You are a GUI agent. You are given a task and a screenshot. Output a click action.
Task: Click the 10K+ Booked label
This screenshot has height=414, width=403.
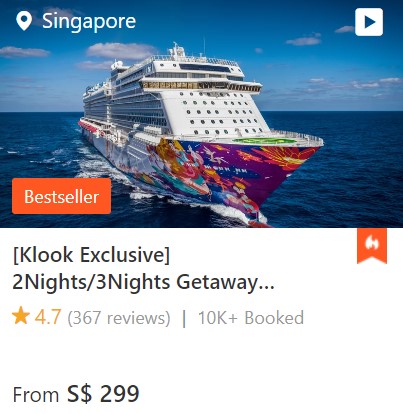click(x=251, y=317)
